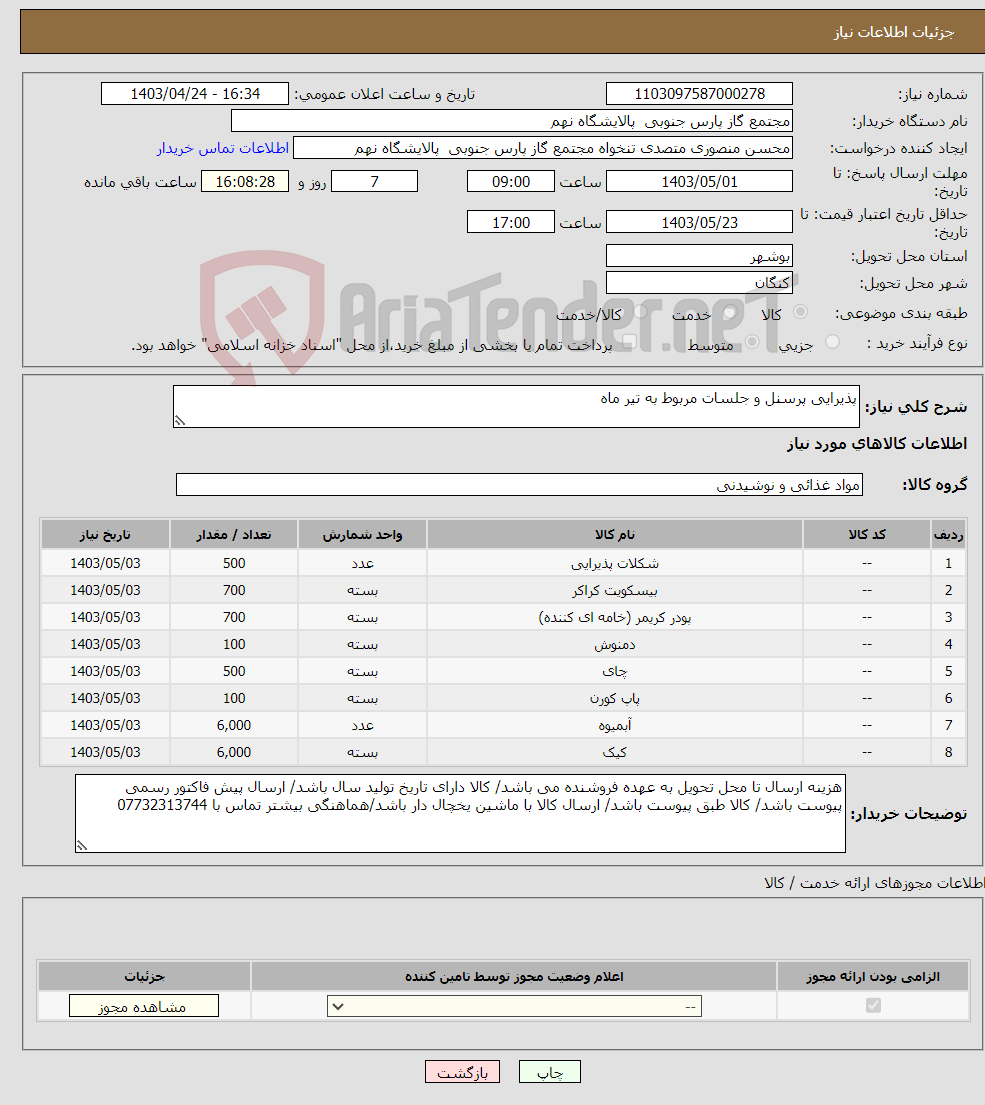Click the buyer organization name field
Viewport: 985px width, 1105px height.
tap(512, 121)
